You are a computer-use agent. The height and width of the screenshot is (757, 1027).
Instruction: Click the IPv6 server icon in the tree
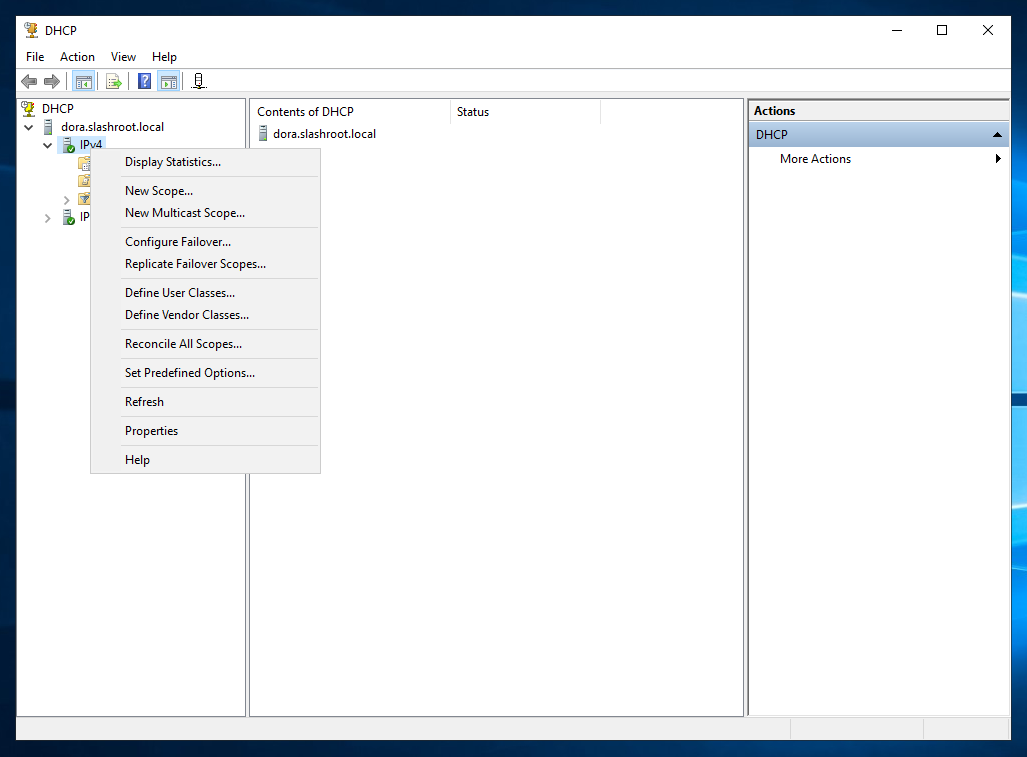click(68, 217)
